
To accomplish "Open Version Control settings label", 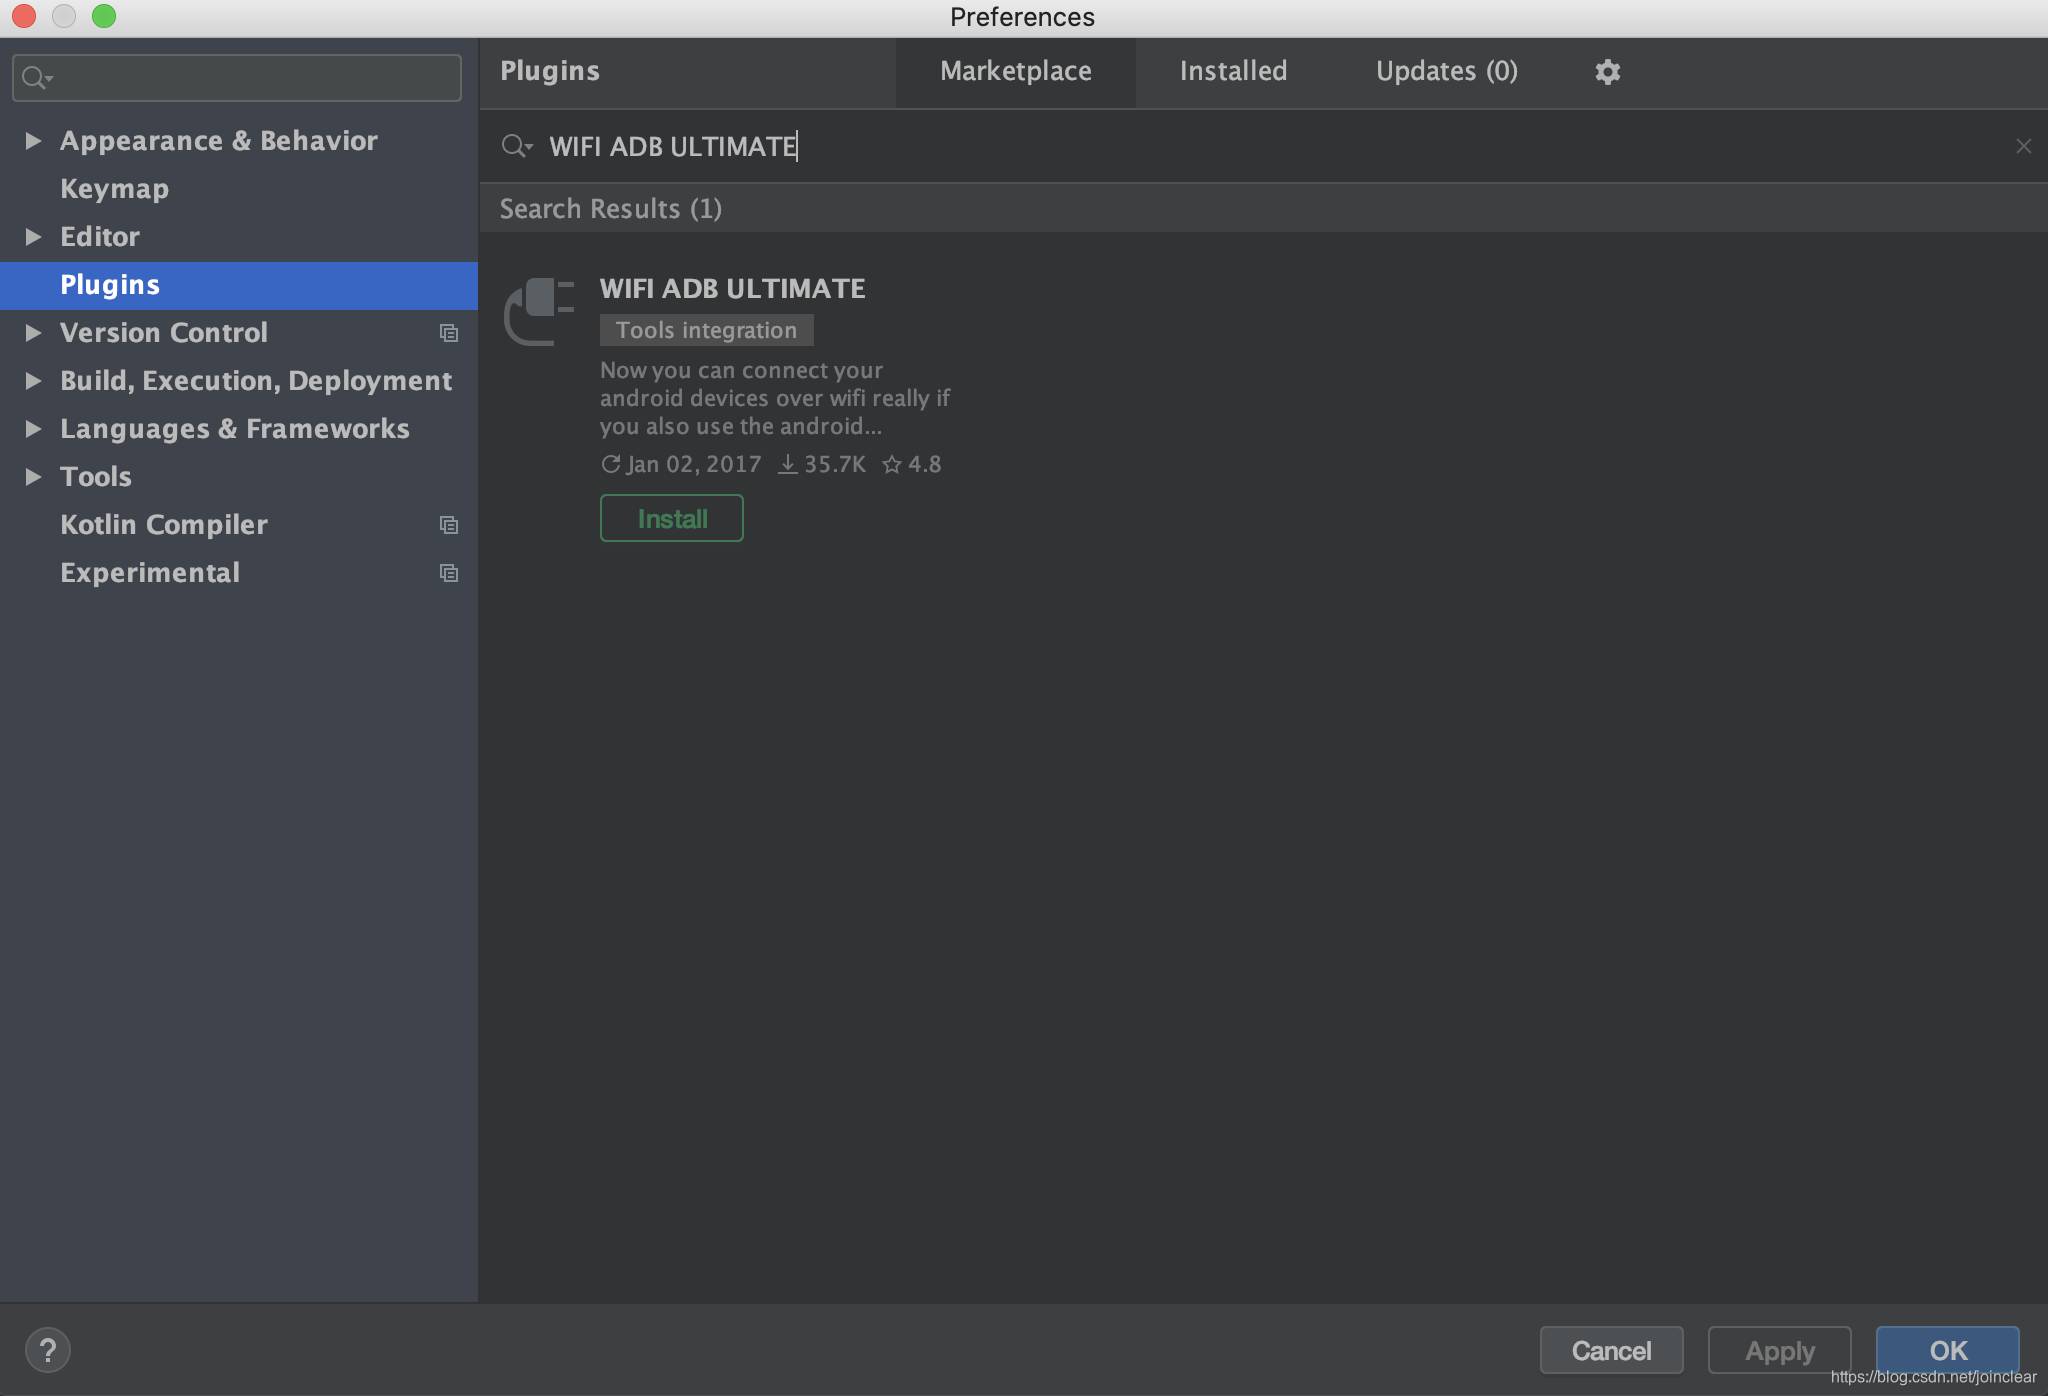I will [164, 333].
